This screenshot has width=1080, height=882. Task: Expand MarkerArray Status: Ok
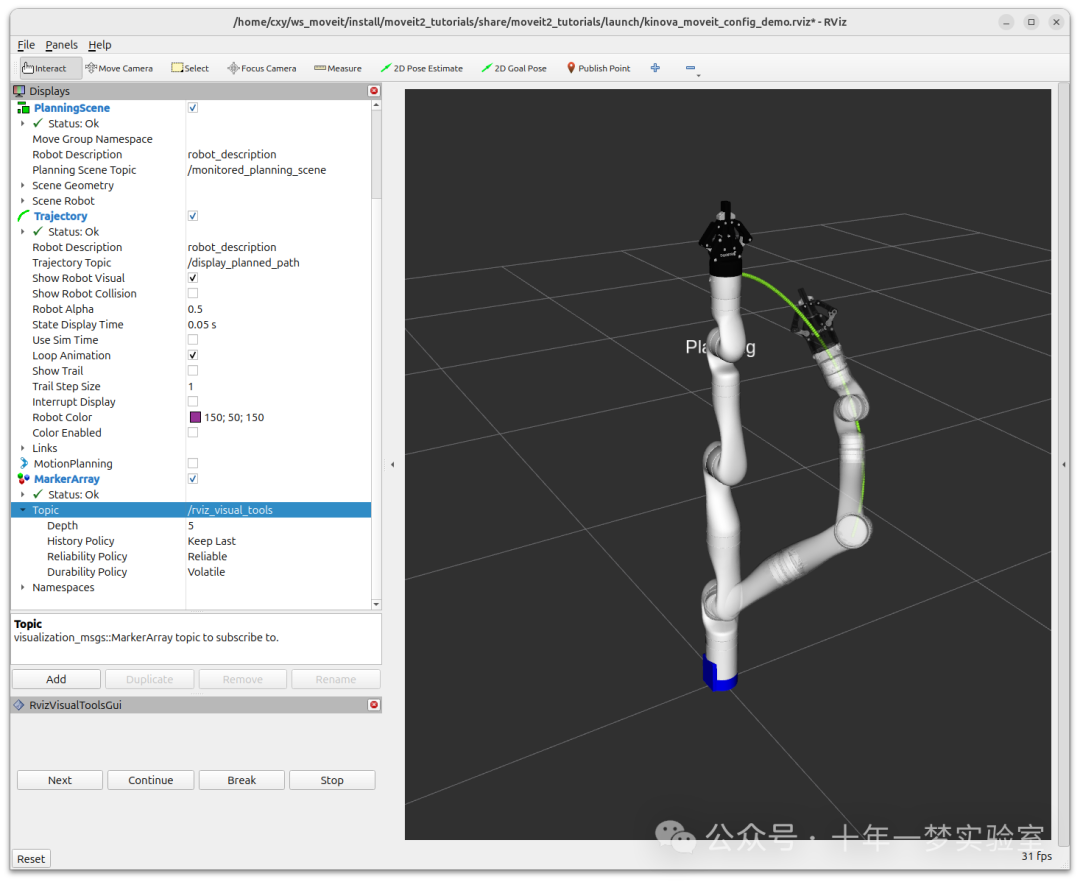pos(23,494)
